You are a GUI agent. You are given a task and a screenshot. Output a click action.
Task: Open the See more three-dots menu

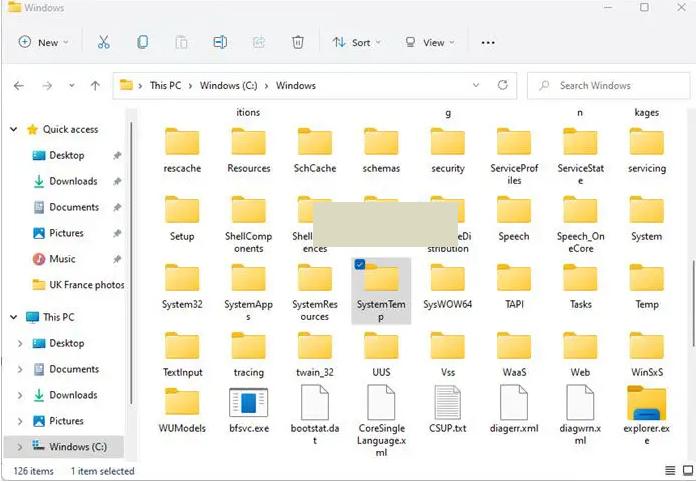(488, 43)
